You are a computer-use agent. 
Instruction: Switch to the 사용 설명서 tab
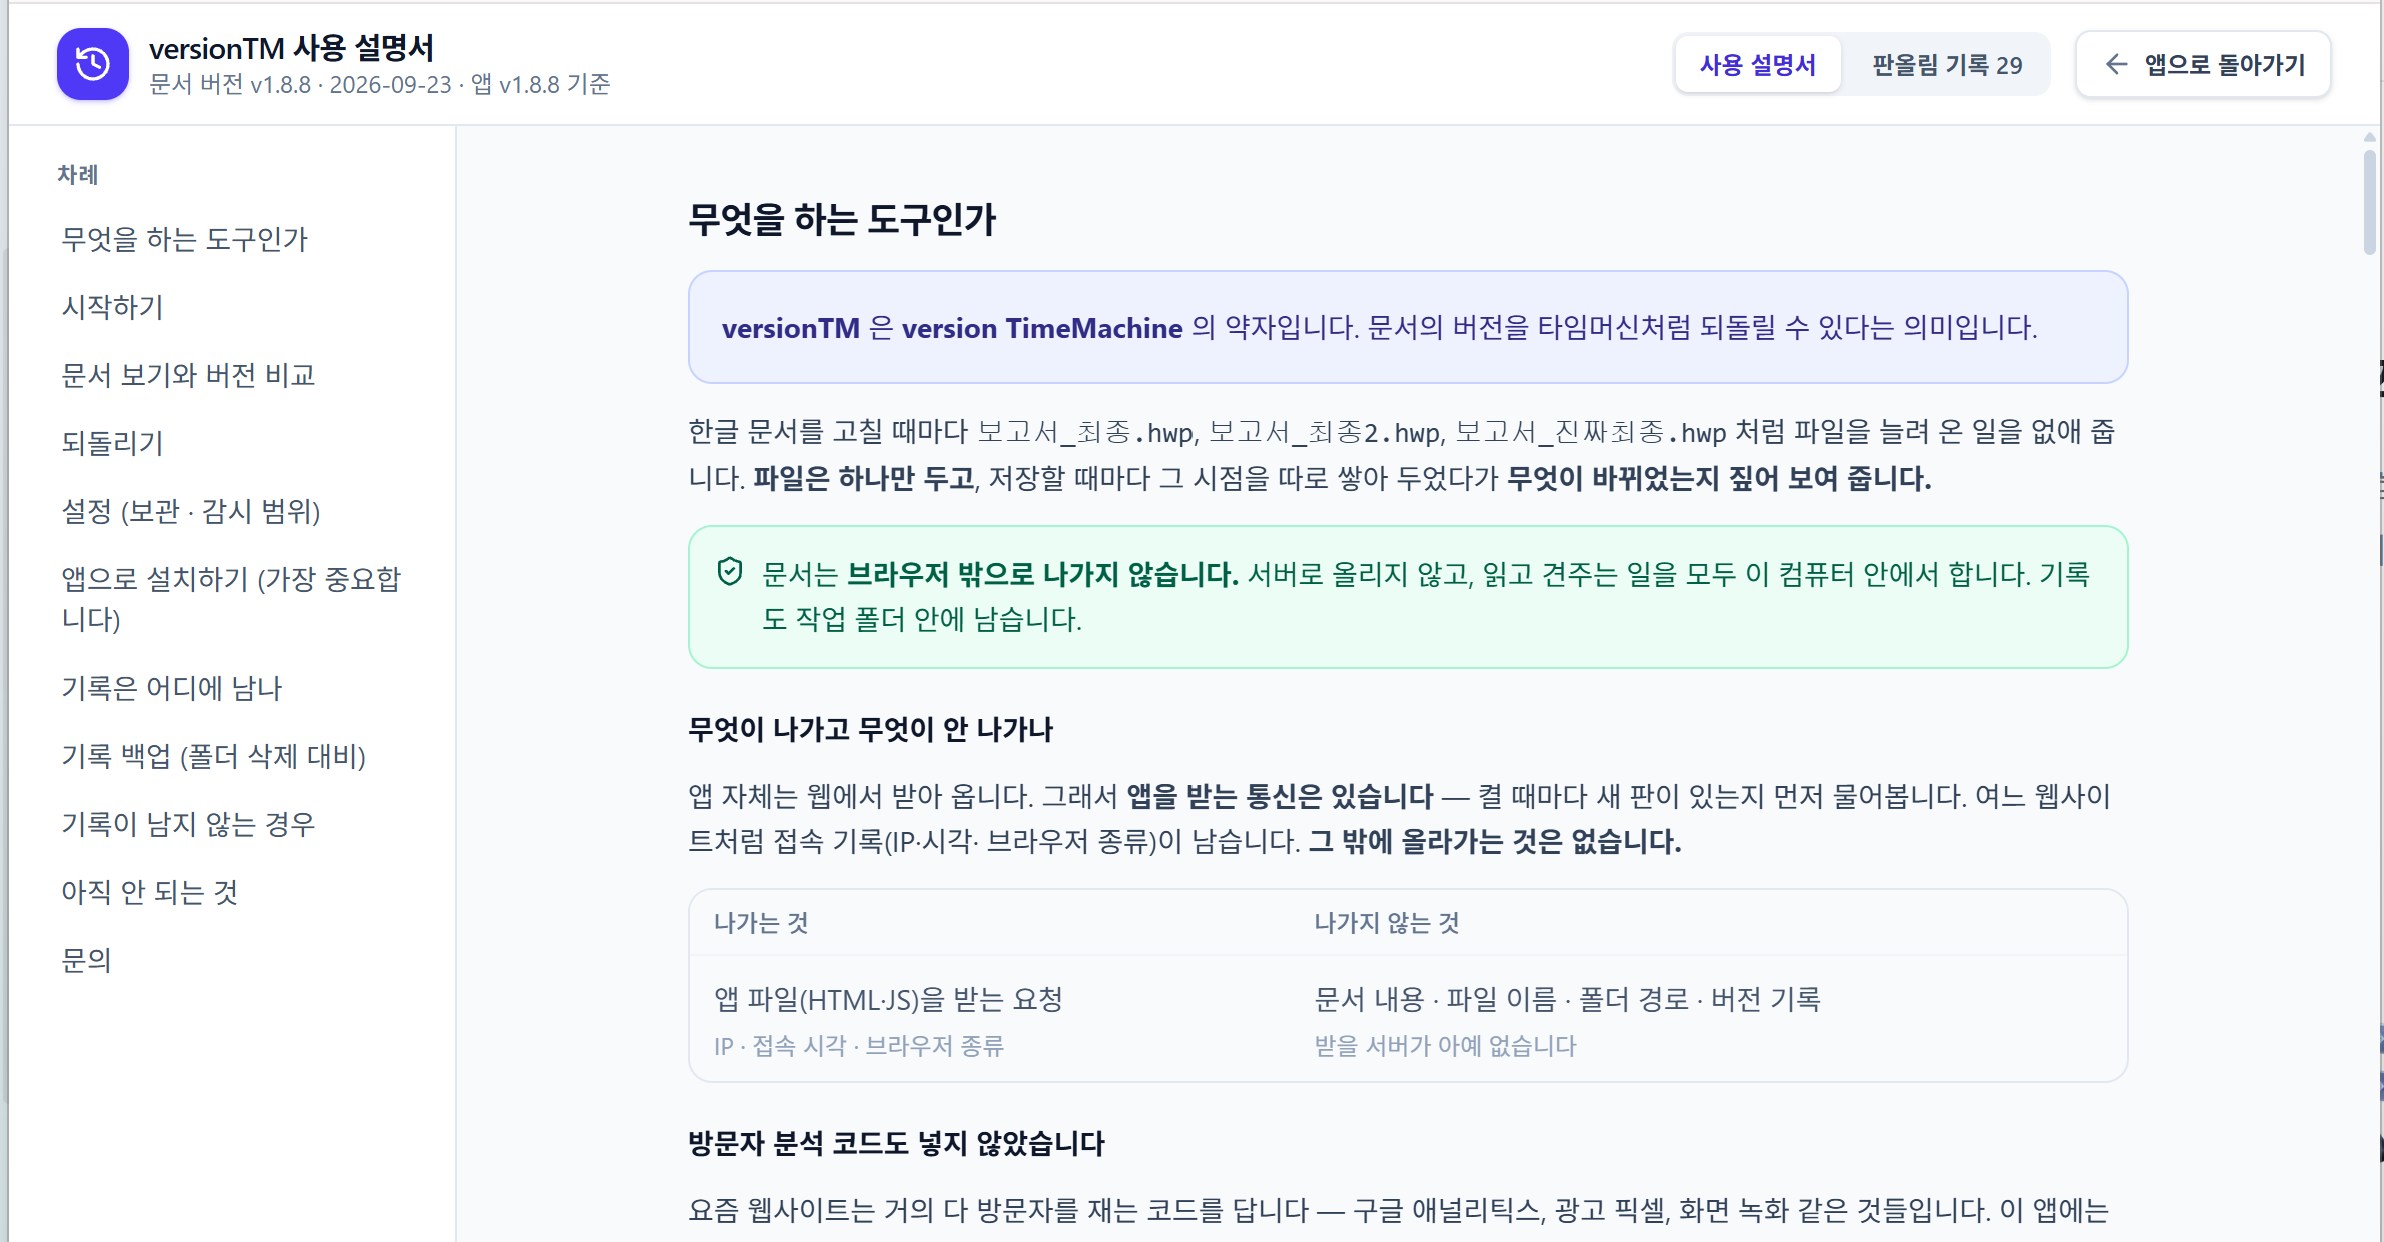1757,65
